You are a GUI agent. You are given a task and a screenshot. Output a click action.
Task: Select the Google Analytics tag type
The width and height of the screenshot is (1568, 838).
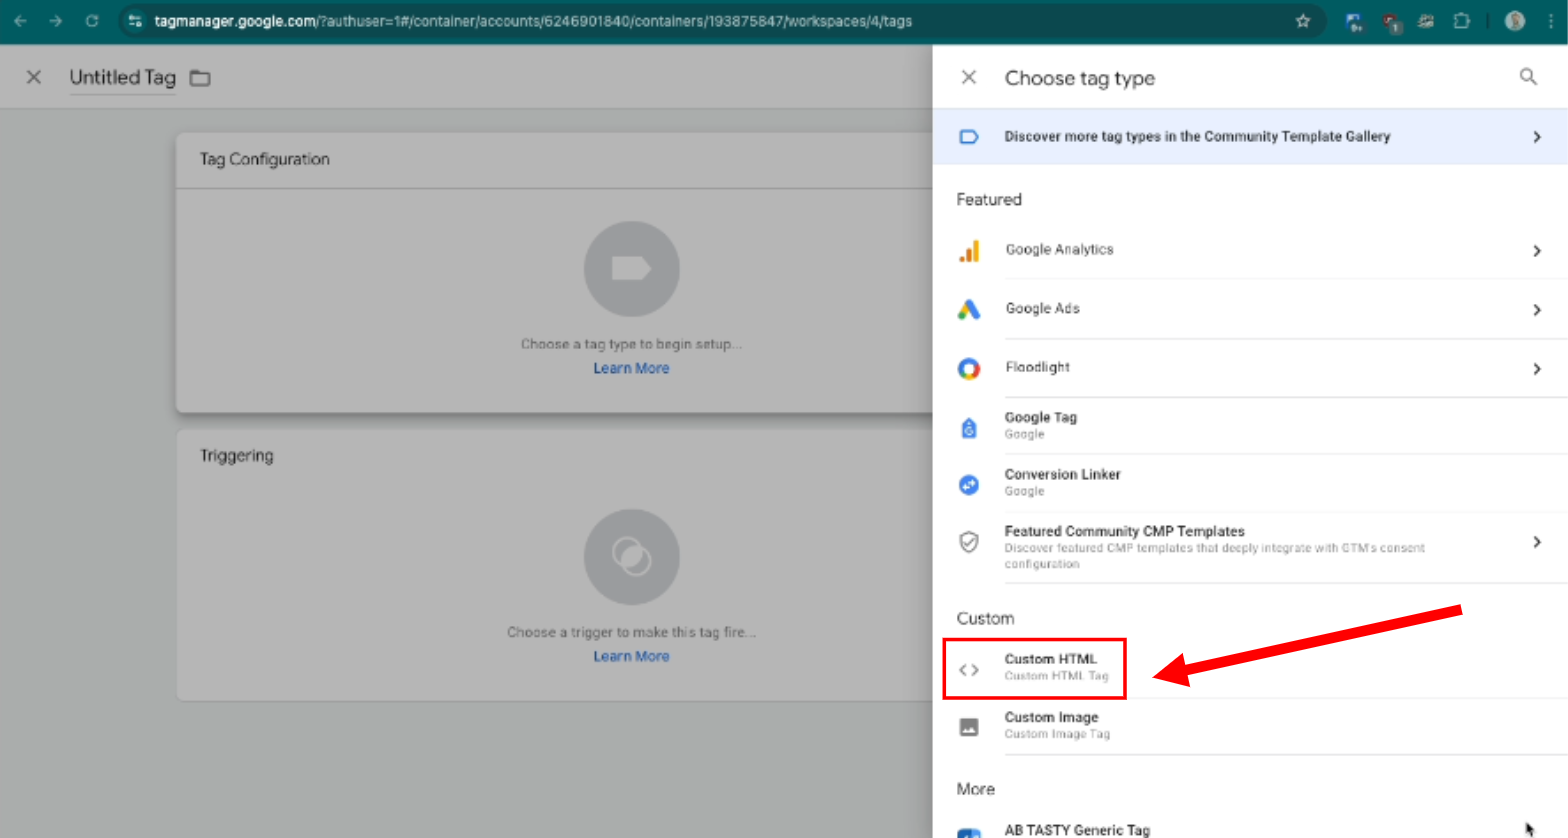click(1250, 251)
